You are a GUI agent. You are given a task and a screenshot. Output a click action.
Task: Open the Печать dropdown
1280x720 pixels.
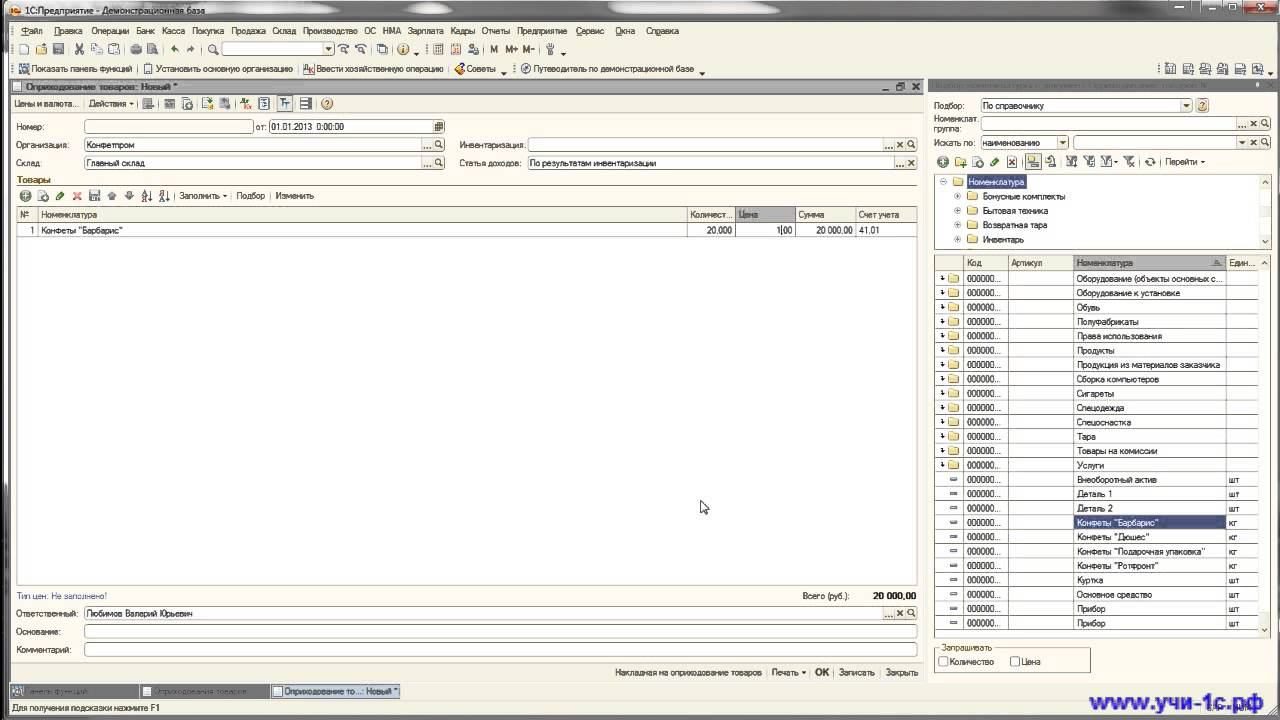(788, 673)
